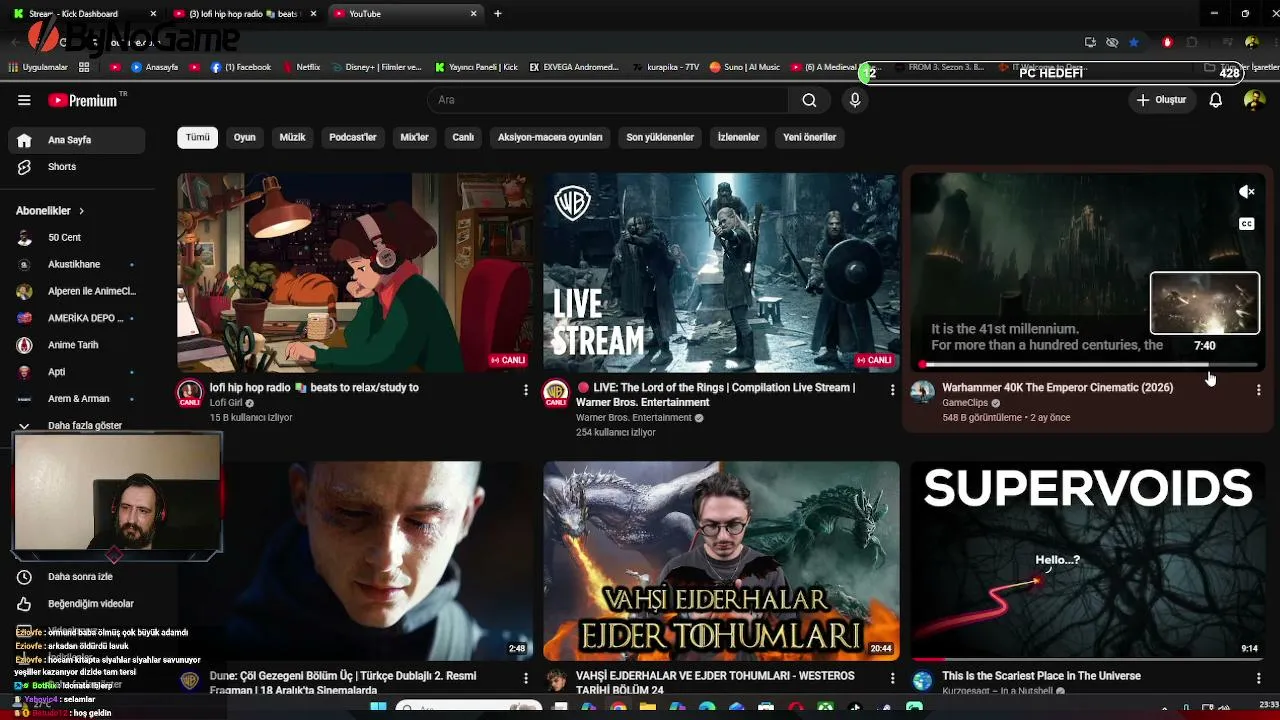Open the Alperen ile AnimeCl... subscription
This screenshot has width=1280, height=720.
point(77,292)
